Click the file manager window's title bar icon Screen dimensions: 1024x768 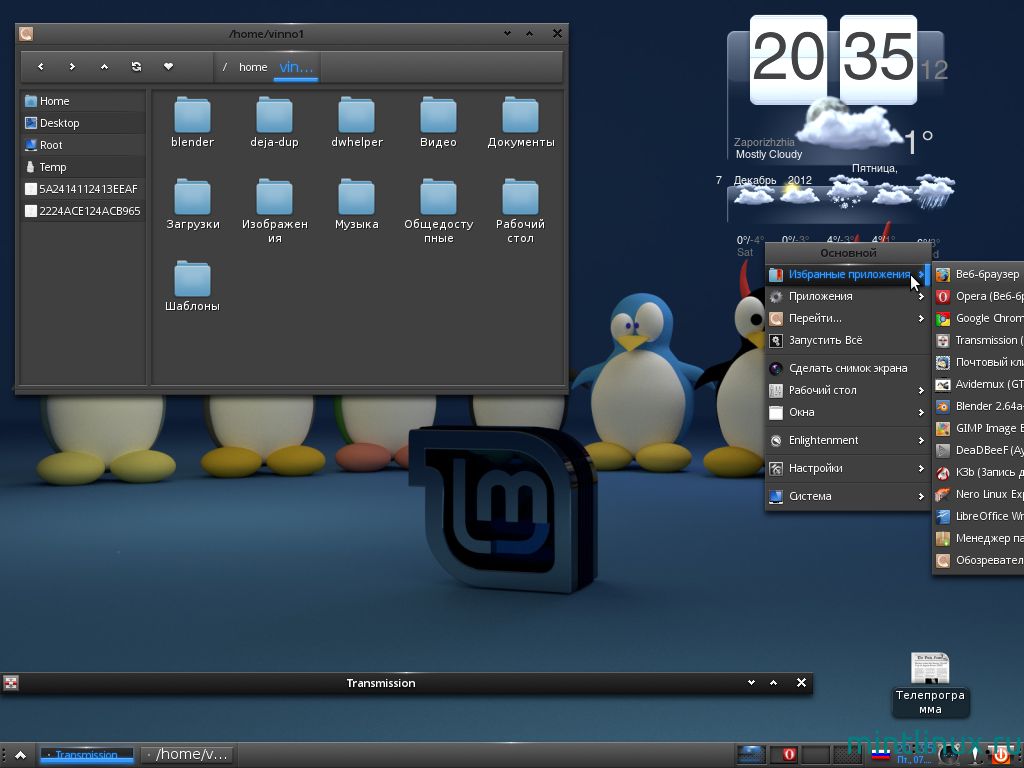26,33
